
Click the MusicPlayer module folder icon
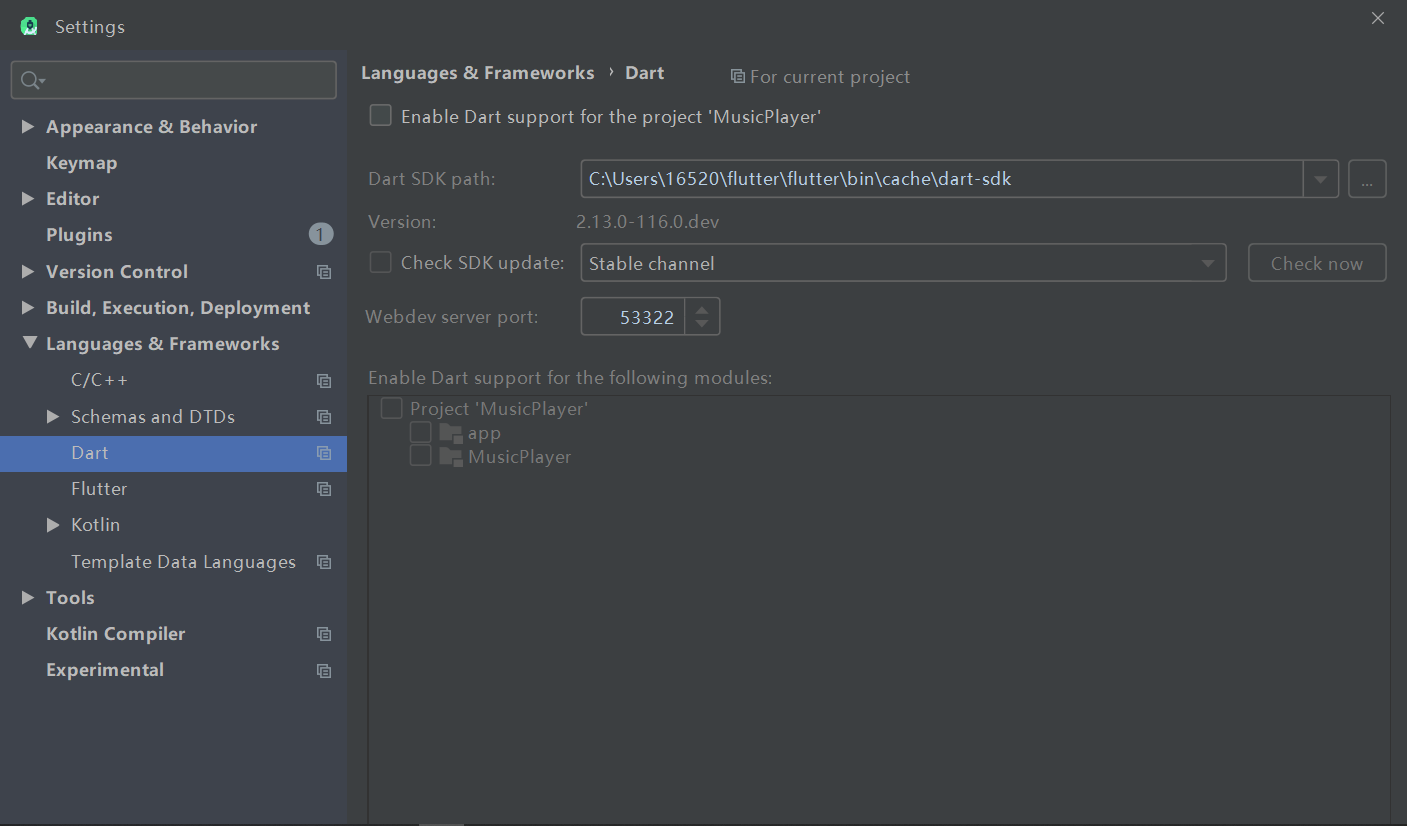451,456
